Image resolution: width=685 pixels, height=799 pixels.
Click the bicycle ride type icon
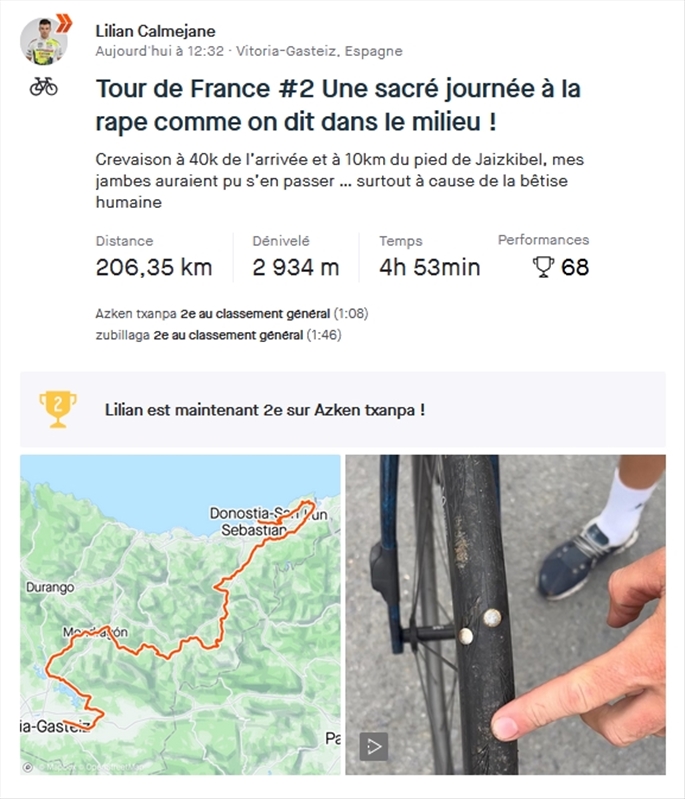[x=43, y=87]
